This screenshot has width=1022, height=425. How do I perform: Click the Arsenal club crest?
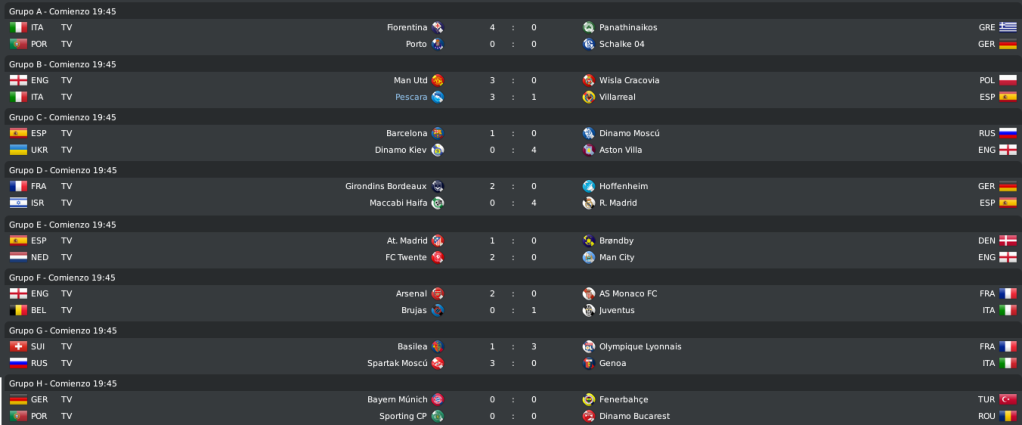click(437, 293)
